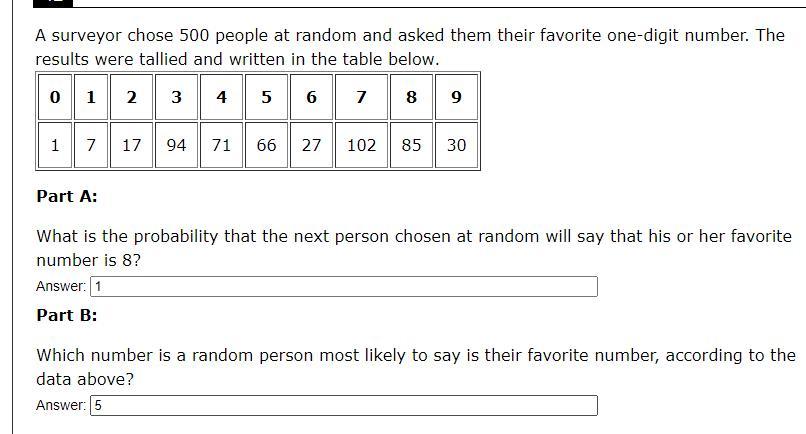Click the tally cell showing 27

(x=311, y=145)
